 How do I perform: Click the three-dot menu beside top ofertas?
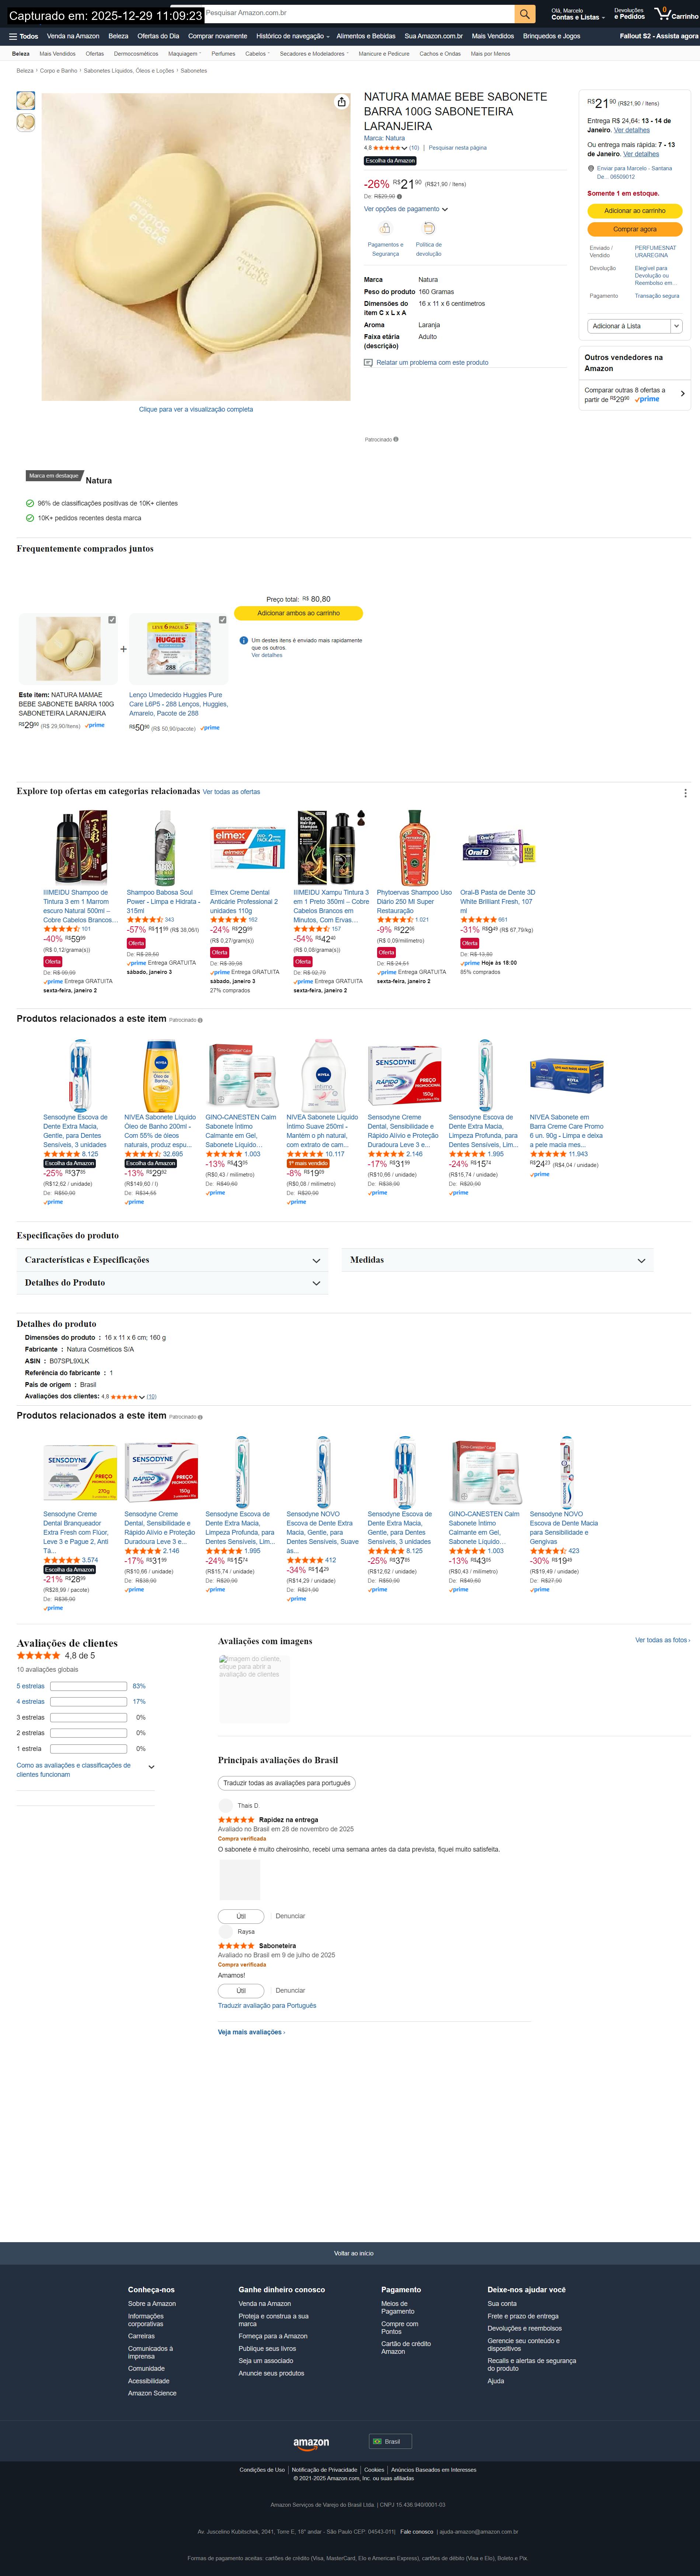click(x=685, y=793)
